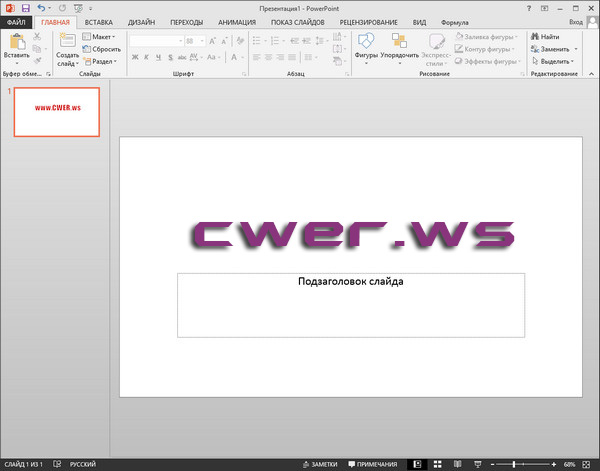Click the Save icon in quick access toolbar
Image resolution: width=600 pixels, height=471 pixels.
[x=25, y=7]
